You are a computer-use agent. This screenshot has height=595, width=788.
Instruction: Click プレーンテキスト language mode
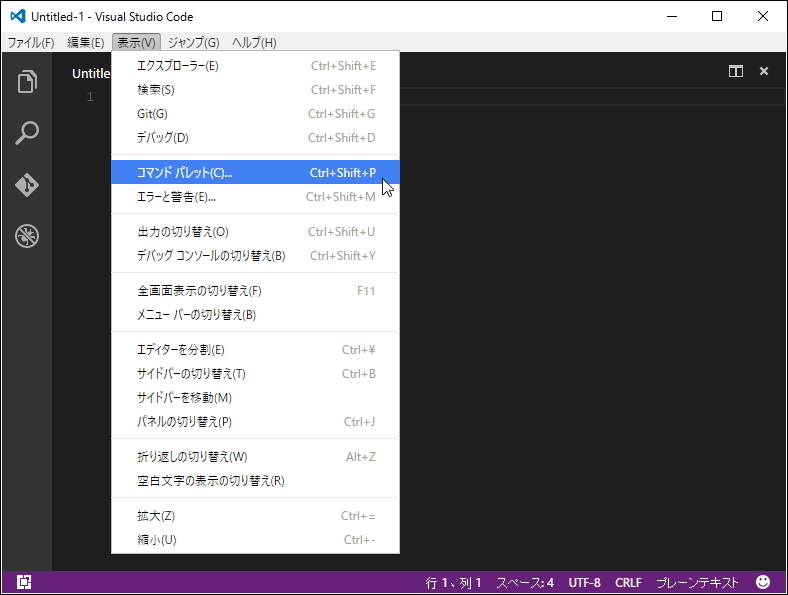click(697, 582)
